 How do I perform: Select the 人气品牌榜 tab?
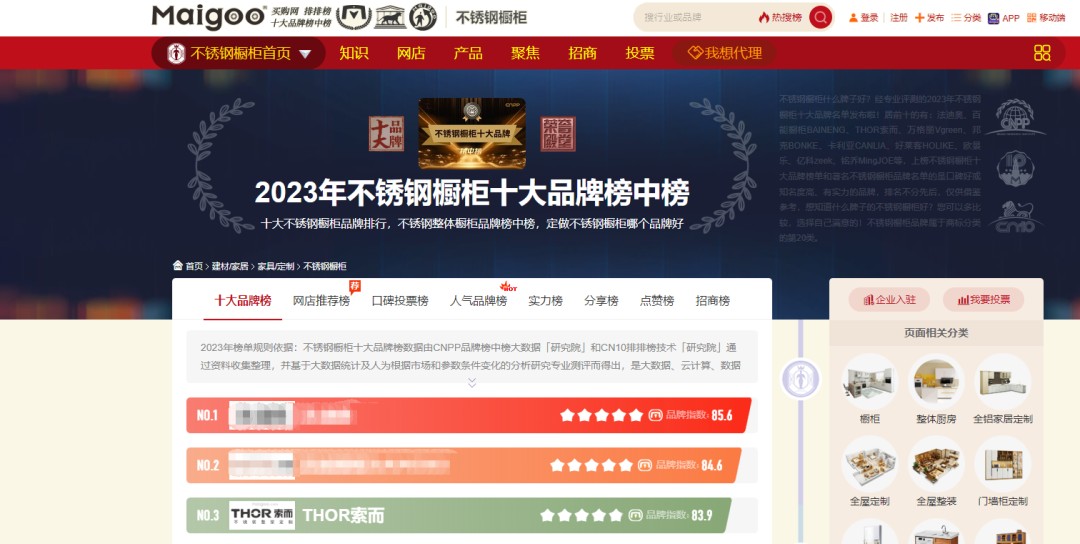pos(479,301)
